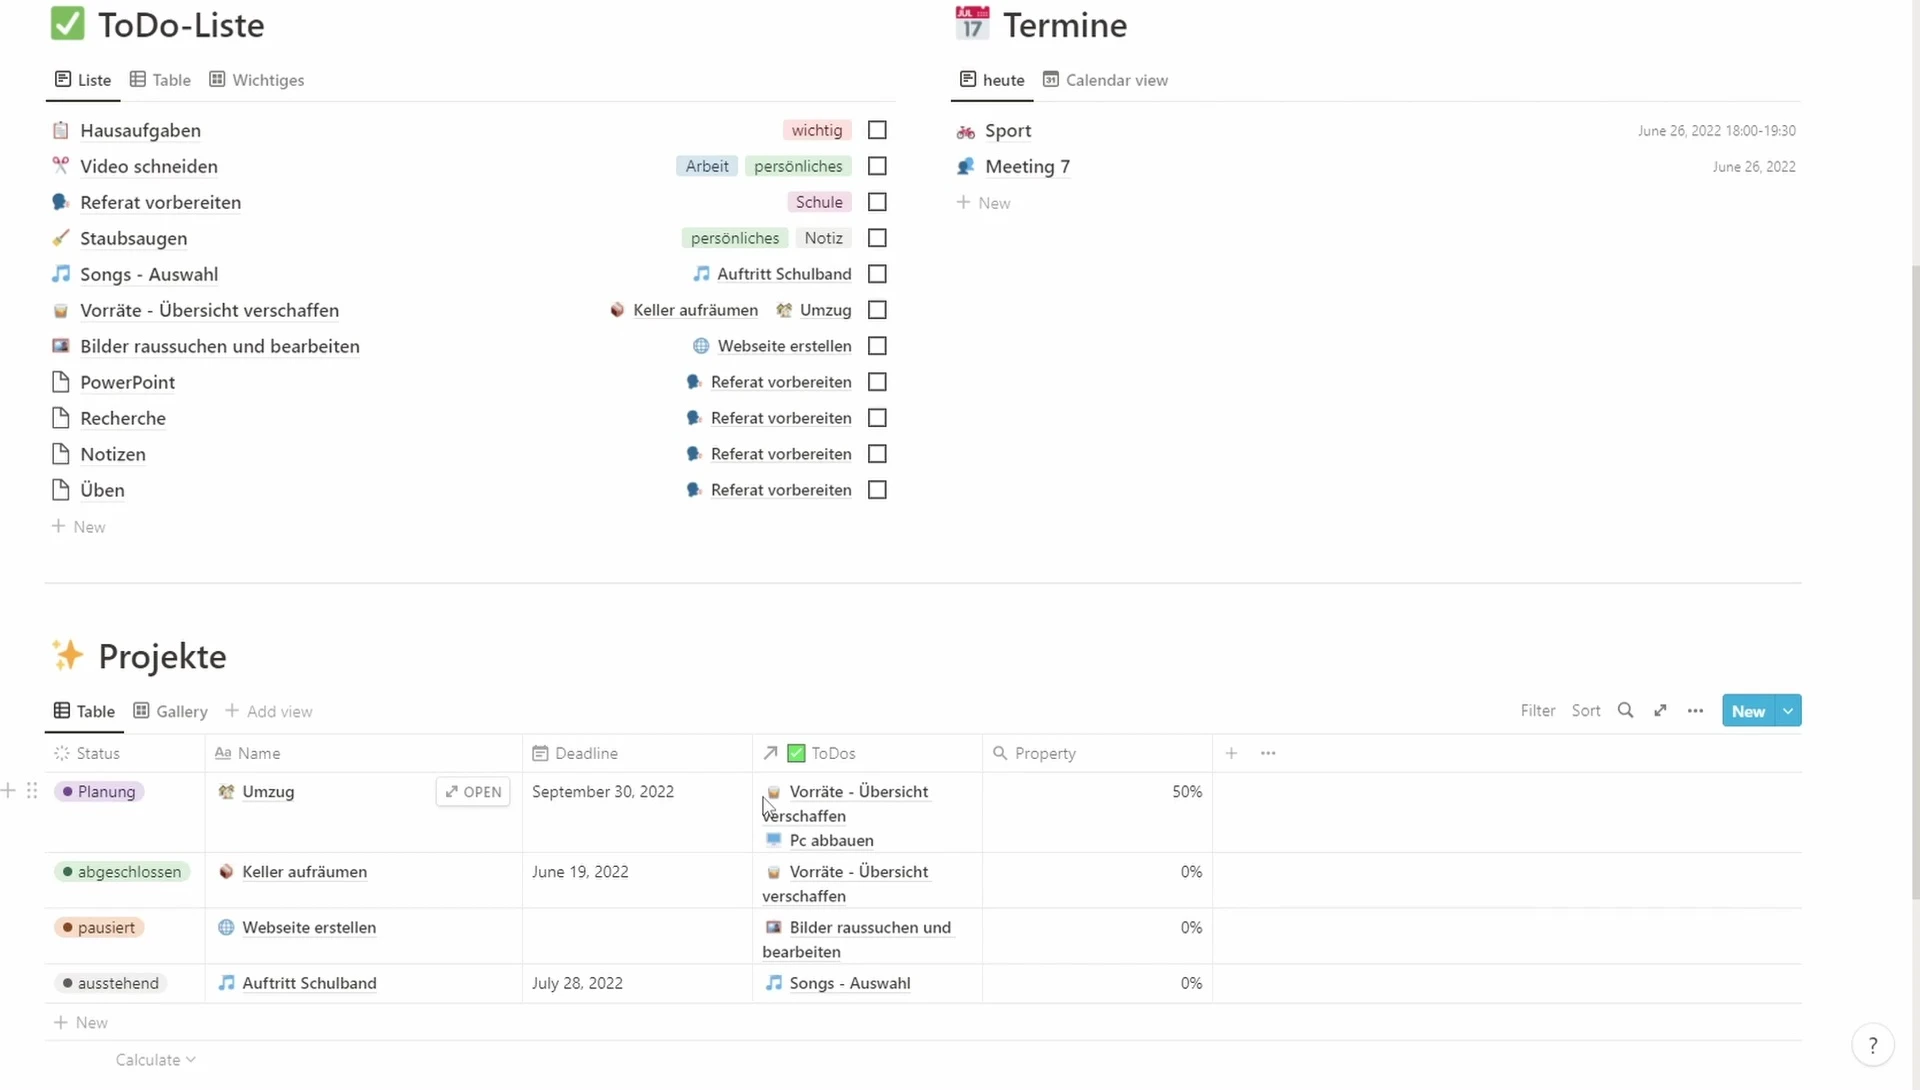Check off the Üben task
Viewport: 1920px width, 1090px height.
(877, 490)
